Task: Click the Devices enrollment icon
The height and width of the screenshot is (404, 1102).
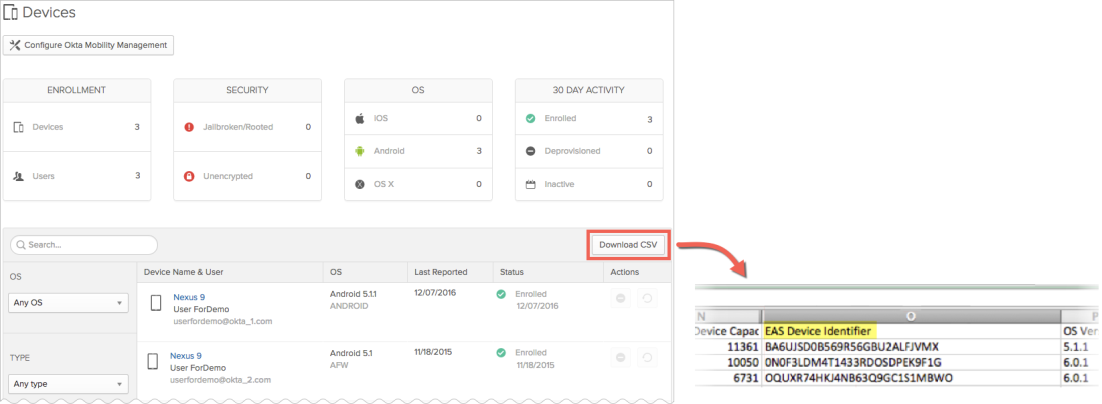Action: [x=19, y=127]
